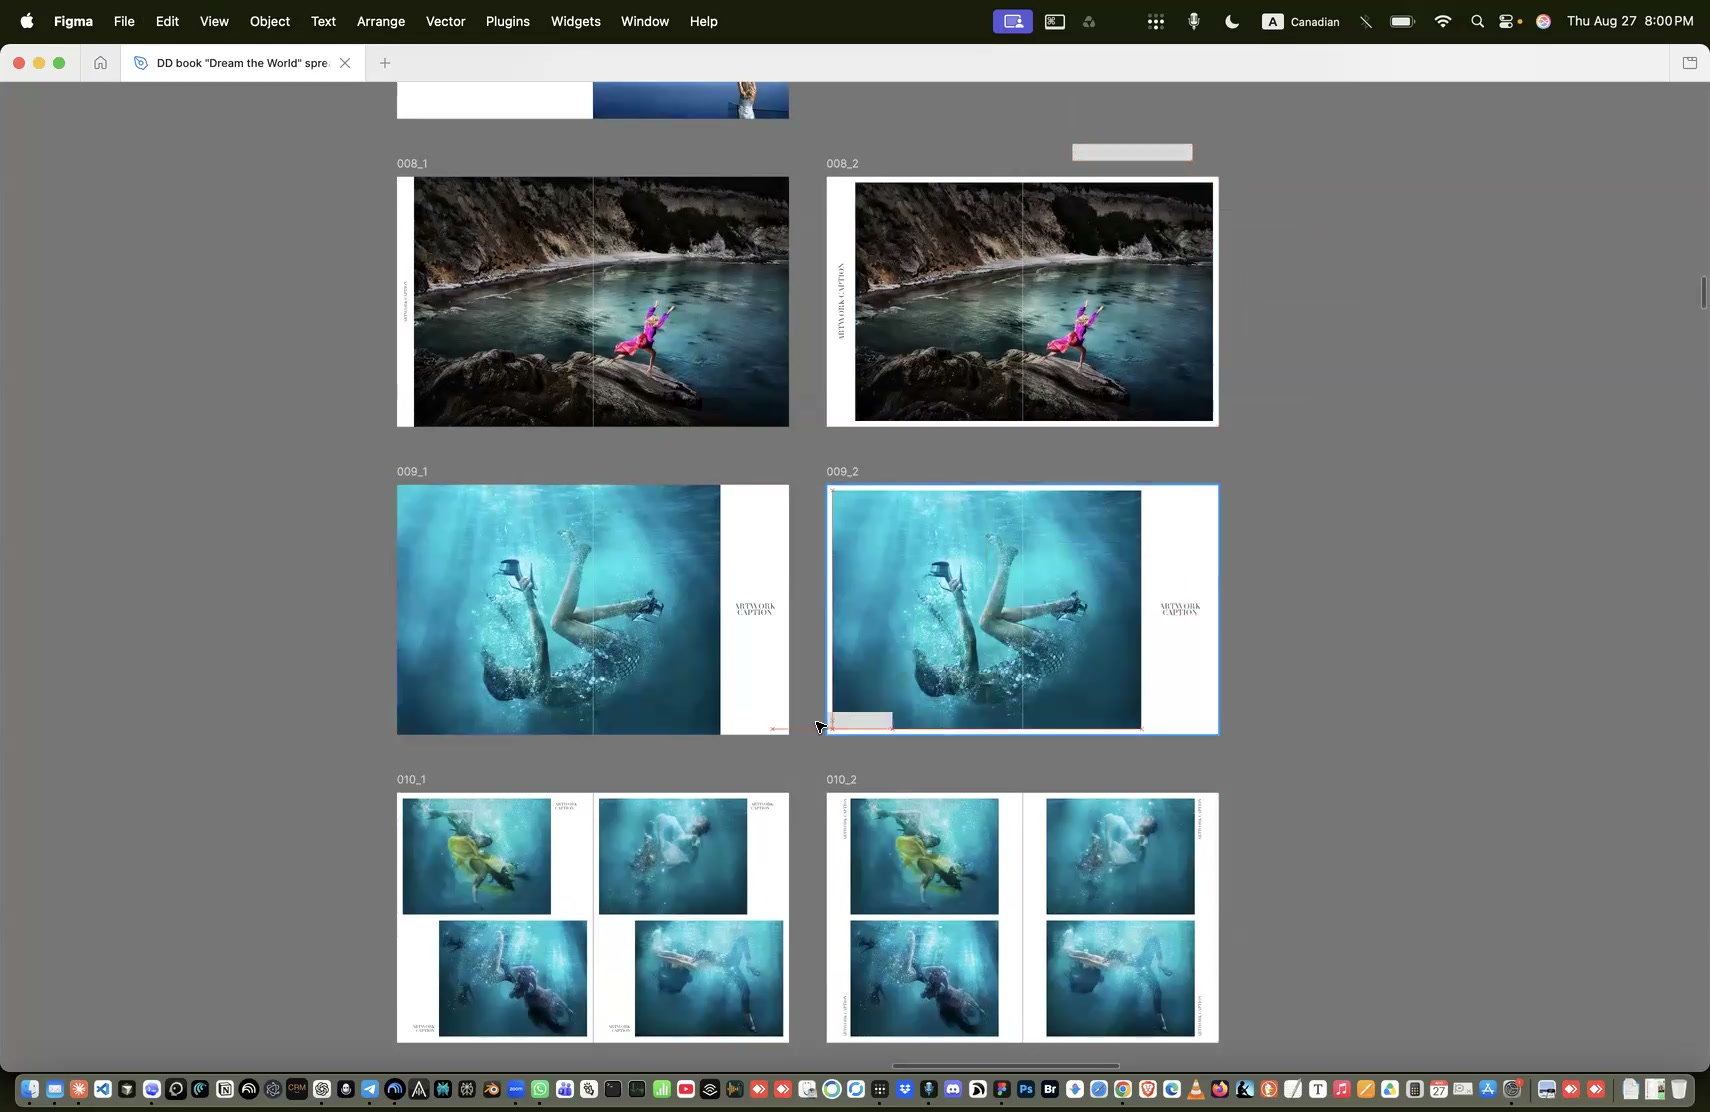Open the Text menu
Screen dimensions: 1710x1112
click(323, 21)
